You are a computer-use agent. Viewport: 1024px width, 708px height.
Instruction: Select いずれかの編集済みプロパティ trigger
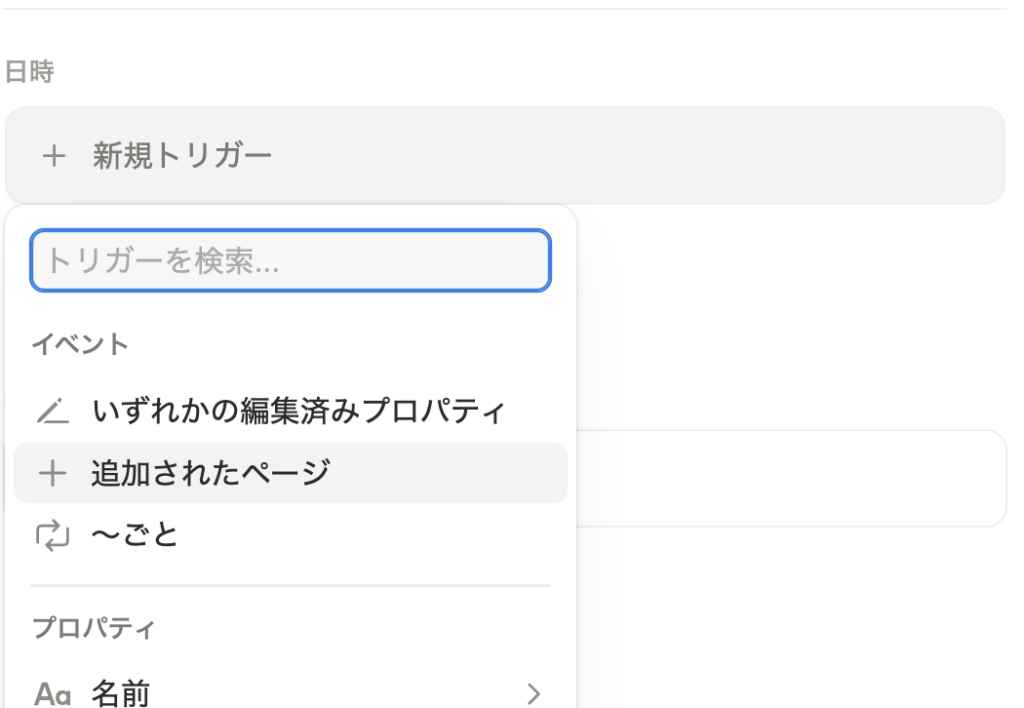coord(298,410)
